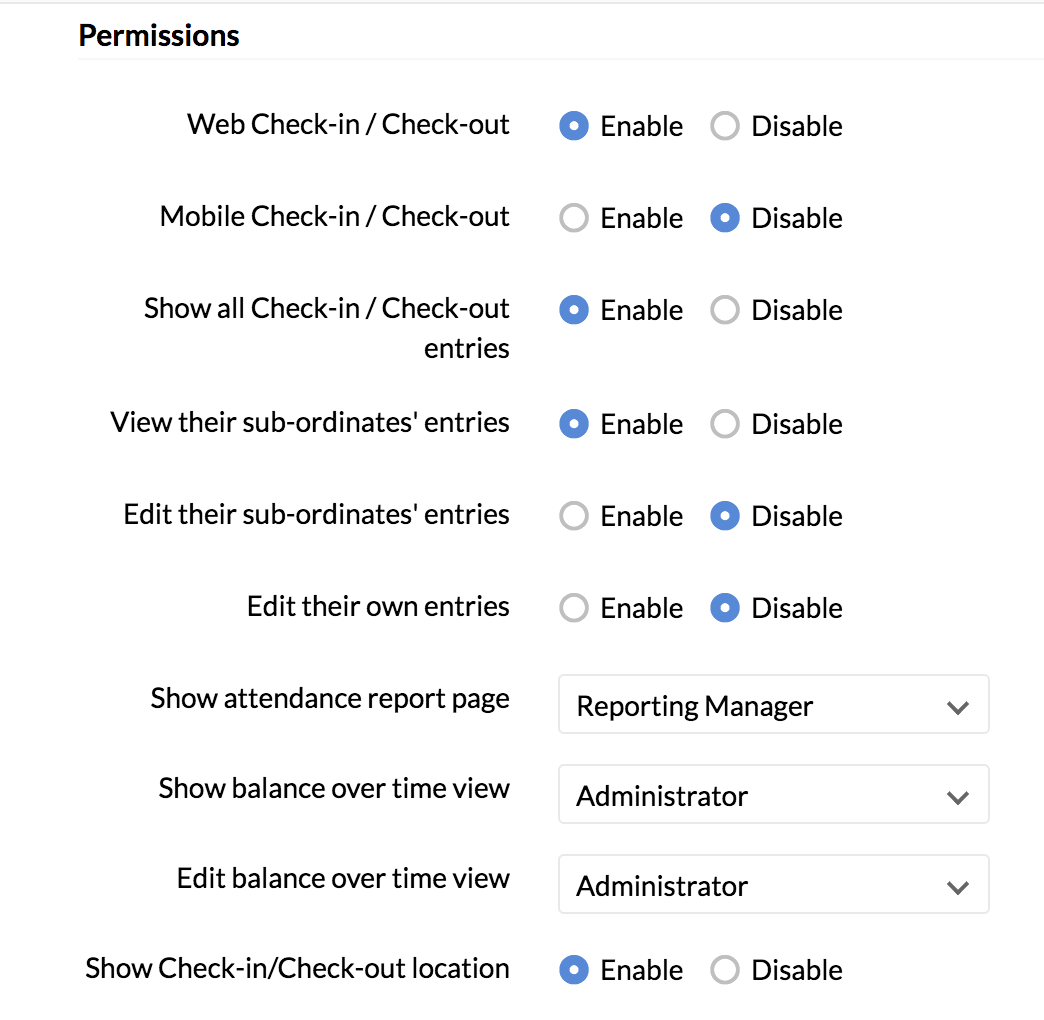Viewport: 1044px width, 1020px height.
Task: Disable Show Check-in/Check-out location
Action: (x=725, y=970)
